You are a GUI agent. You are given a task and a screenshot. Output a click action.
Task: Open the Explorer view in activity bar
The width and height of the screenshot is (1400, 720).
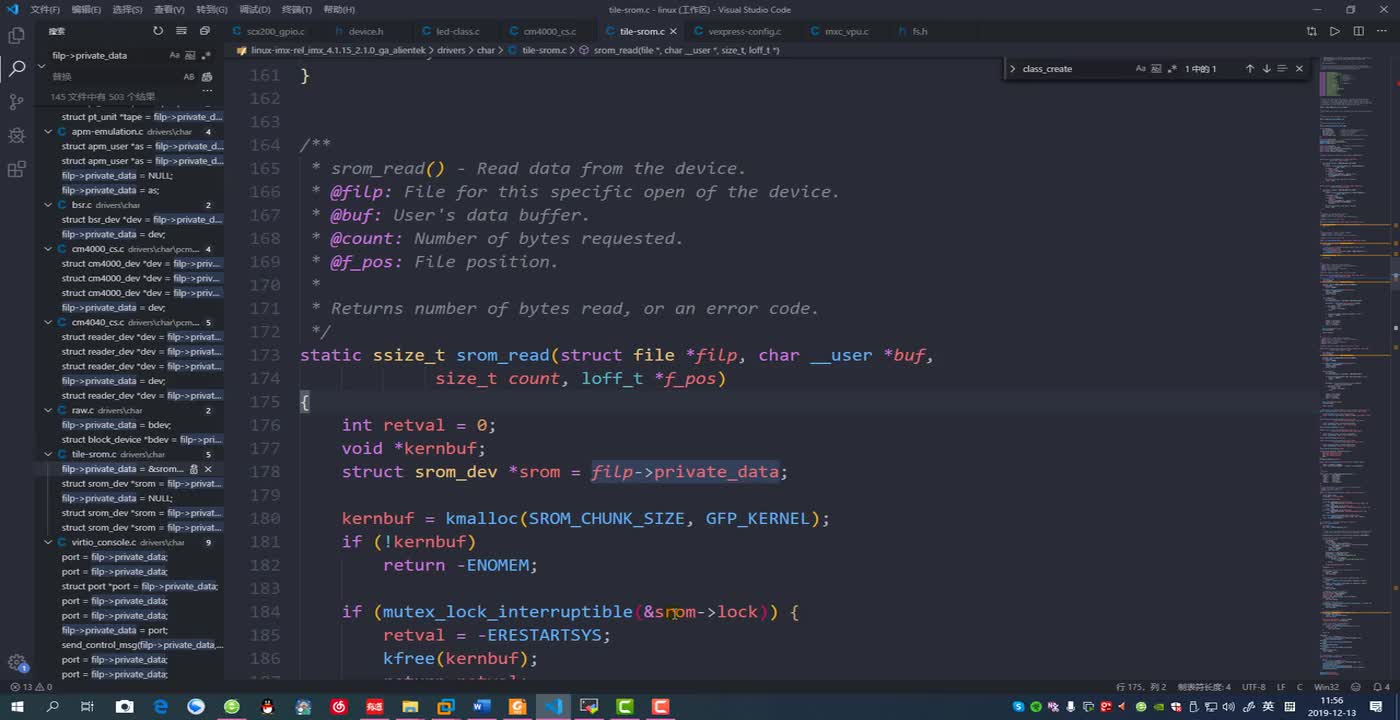tap(16, 35)
